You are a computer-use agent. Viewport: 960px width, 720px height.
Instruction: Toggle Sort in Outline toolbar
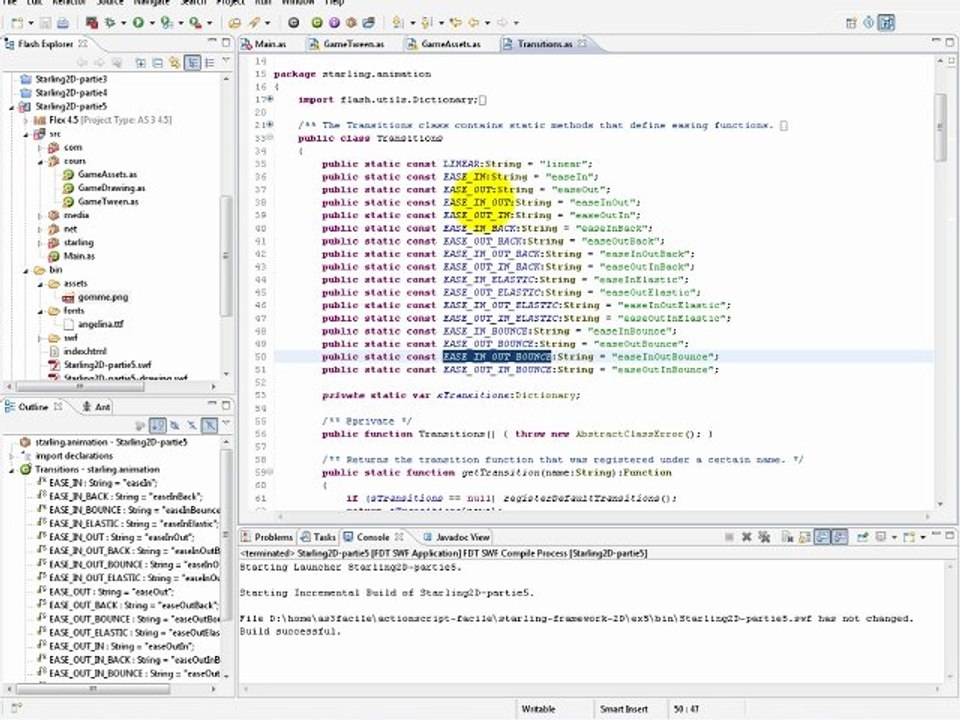[158, 425]
